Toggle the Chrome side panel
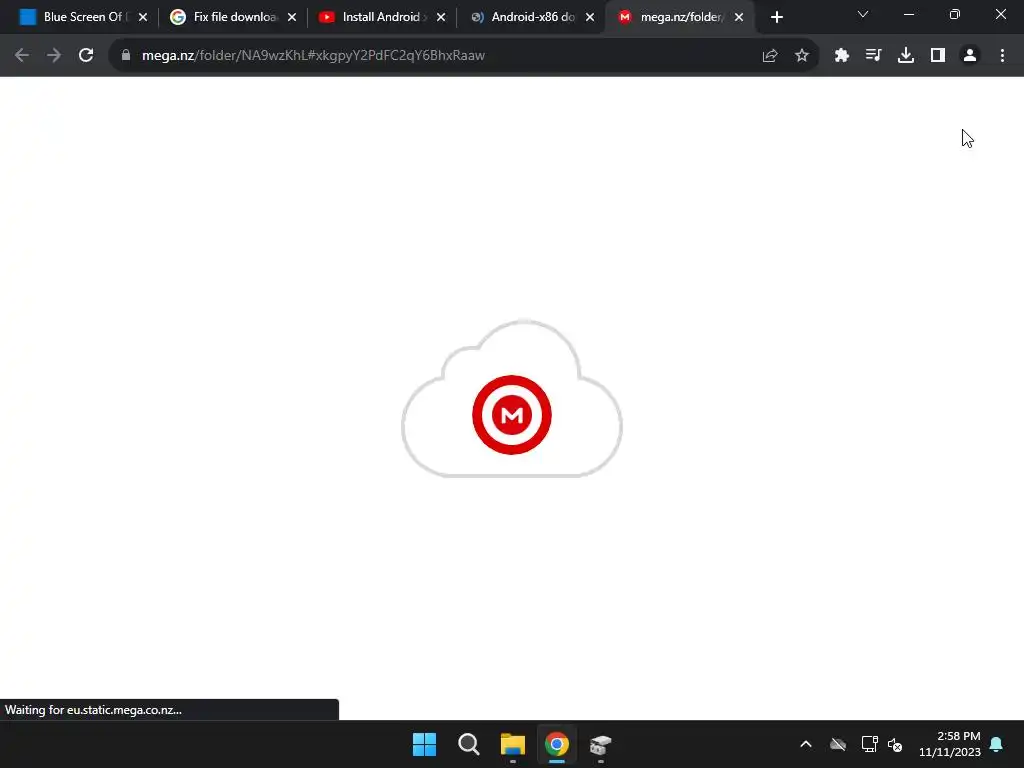The height and width of the screenshot is (768, 1024). point(938,56)
